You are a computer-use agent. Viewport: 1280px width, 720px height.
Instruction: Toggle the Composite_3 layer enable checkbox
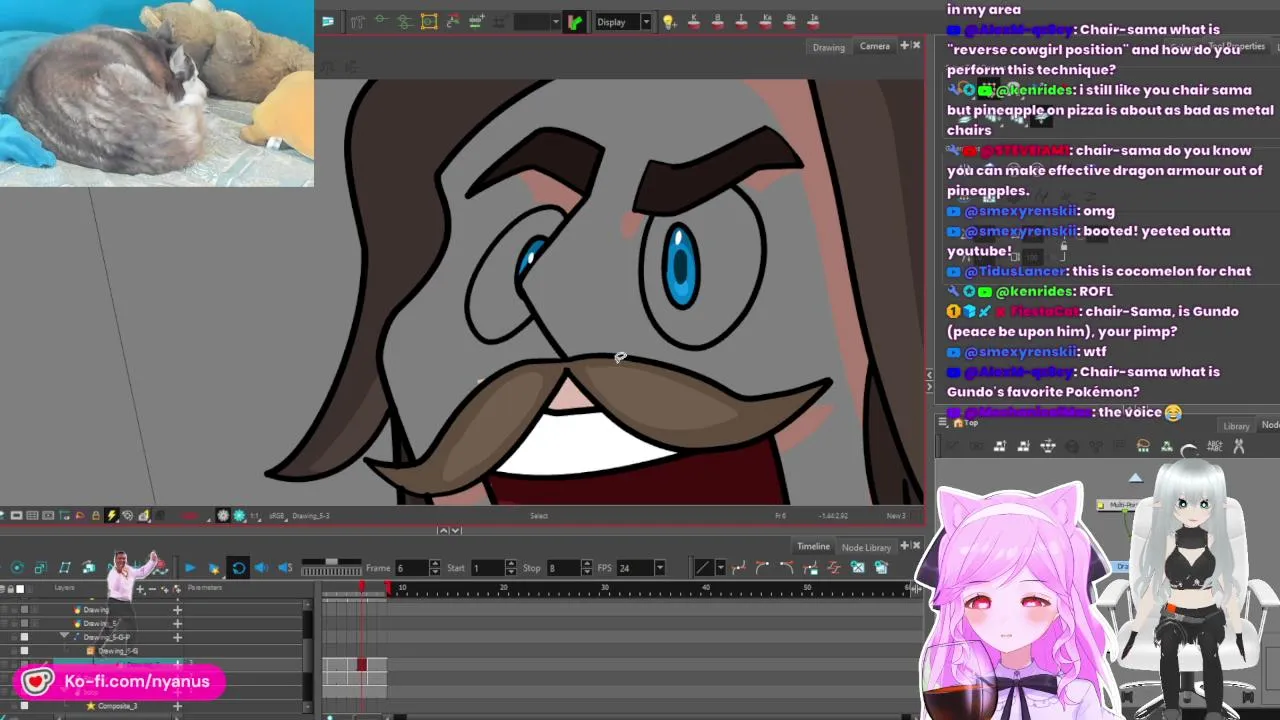point(24,706)
